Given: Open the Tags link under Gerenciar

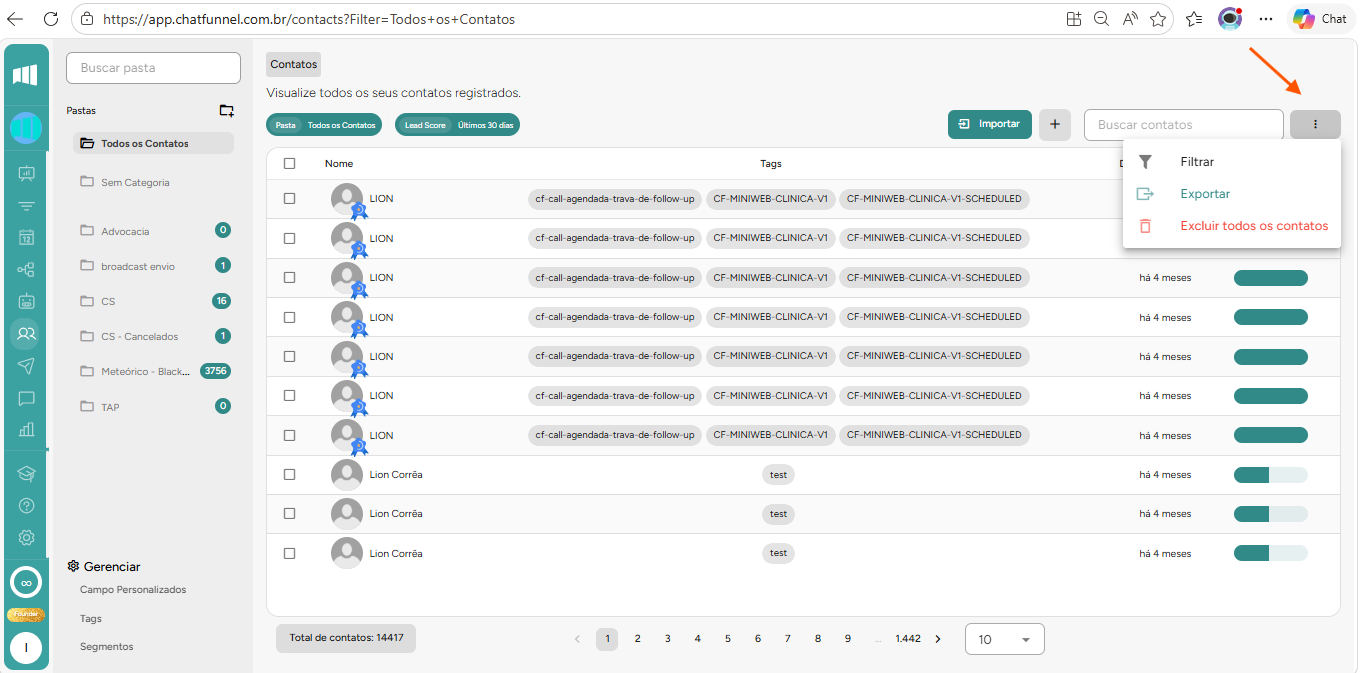Looking at the screenshot, I should (91, 619).
